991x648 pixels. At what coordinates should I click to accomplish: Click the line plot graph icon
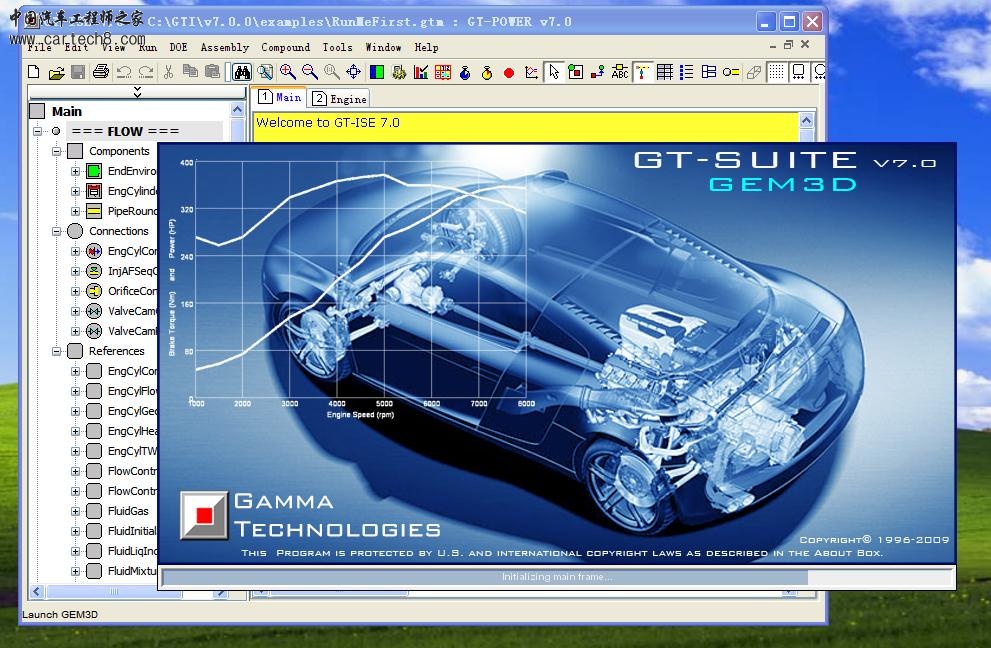tap(531, 72)
